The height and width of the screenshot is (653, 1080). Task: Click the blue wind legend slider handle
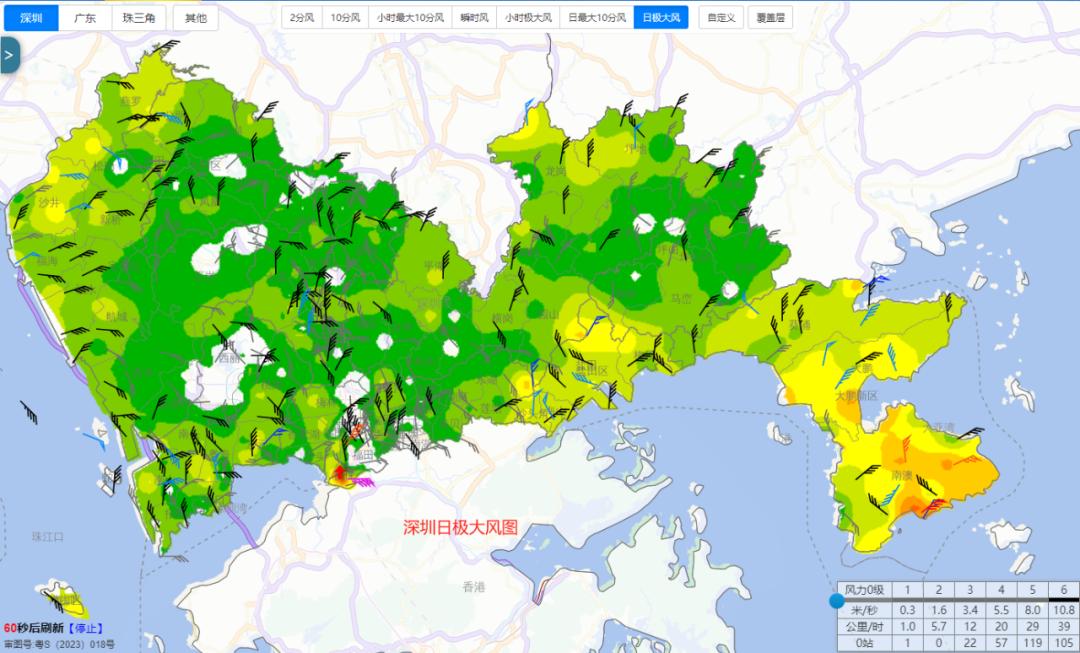(836, 601)
